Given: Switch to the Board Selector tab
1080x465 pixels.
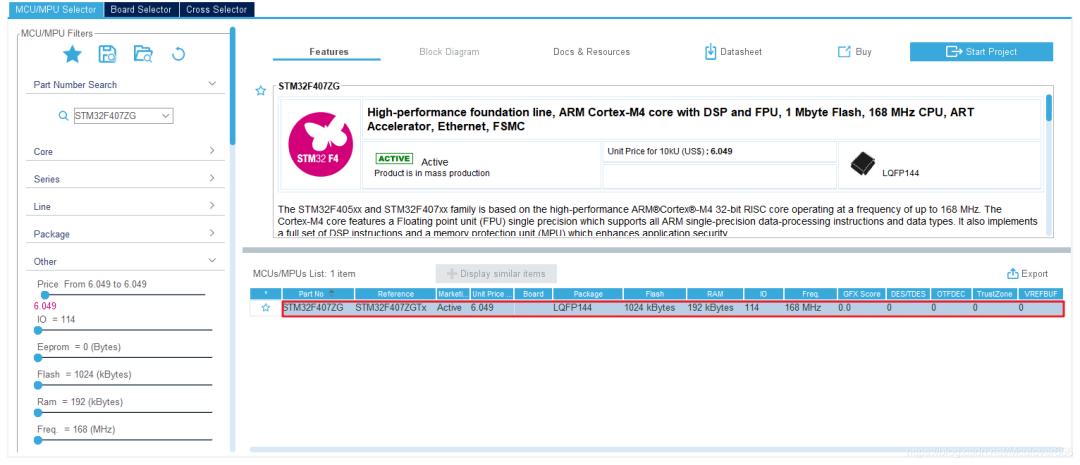Looking at the screenshot, I should [141, 10].
